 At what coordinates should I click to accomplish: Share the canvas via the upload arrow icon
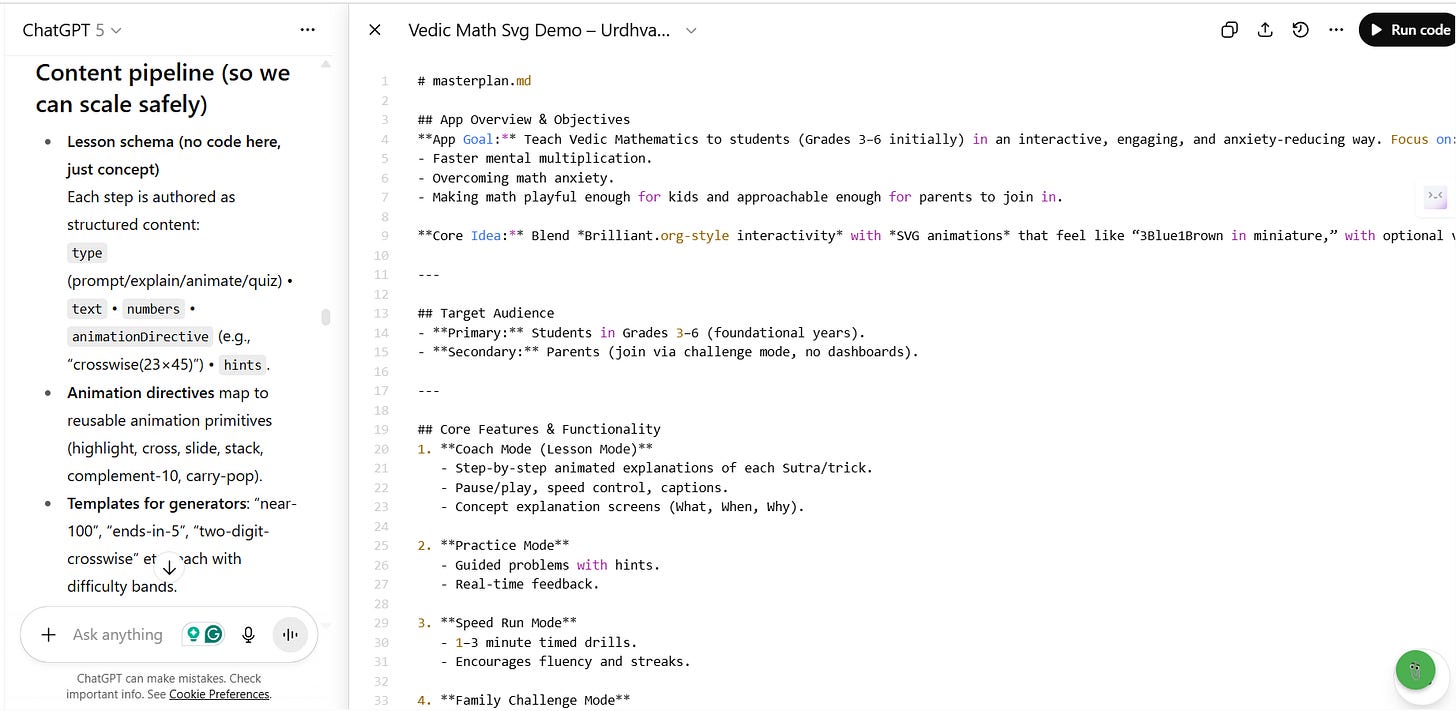(1265, 30)
